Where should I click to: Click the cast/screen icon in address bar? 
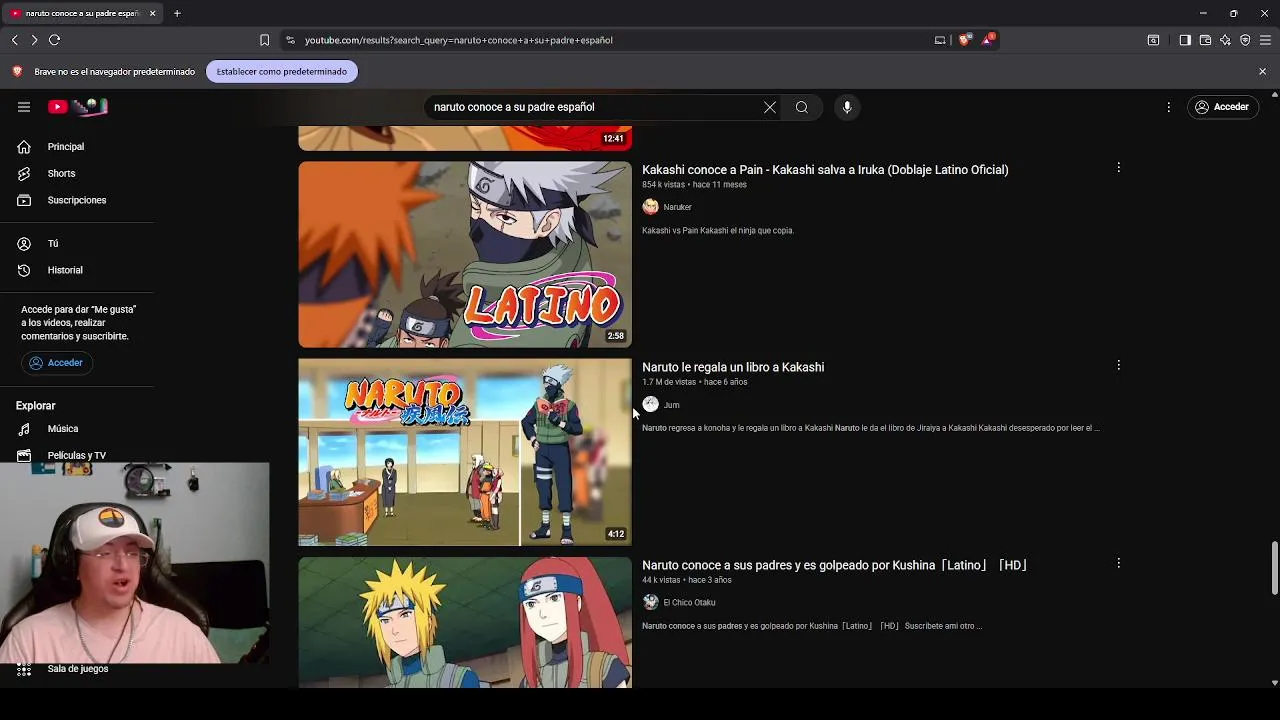pyautogui.click(x=940, y=40)
